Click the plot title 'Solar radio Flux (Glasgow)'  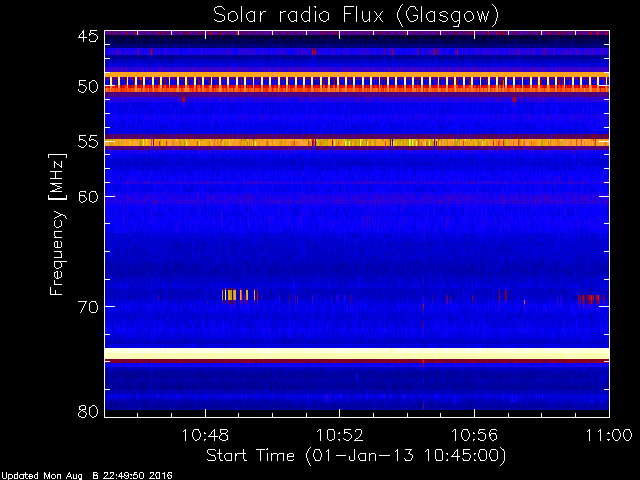[356, 16]
